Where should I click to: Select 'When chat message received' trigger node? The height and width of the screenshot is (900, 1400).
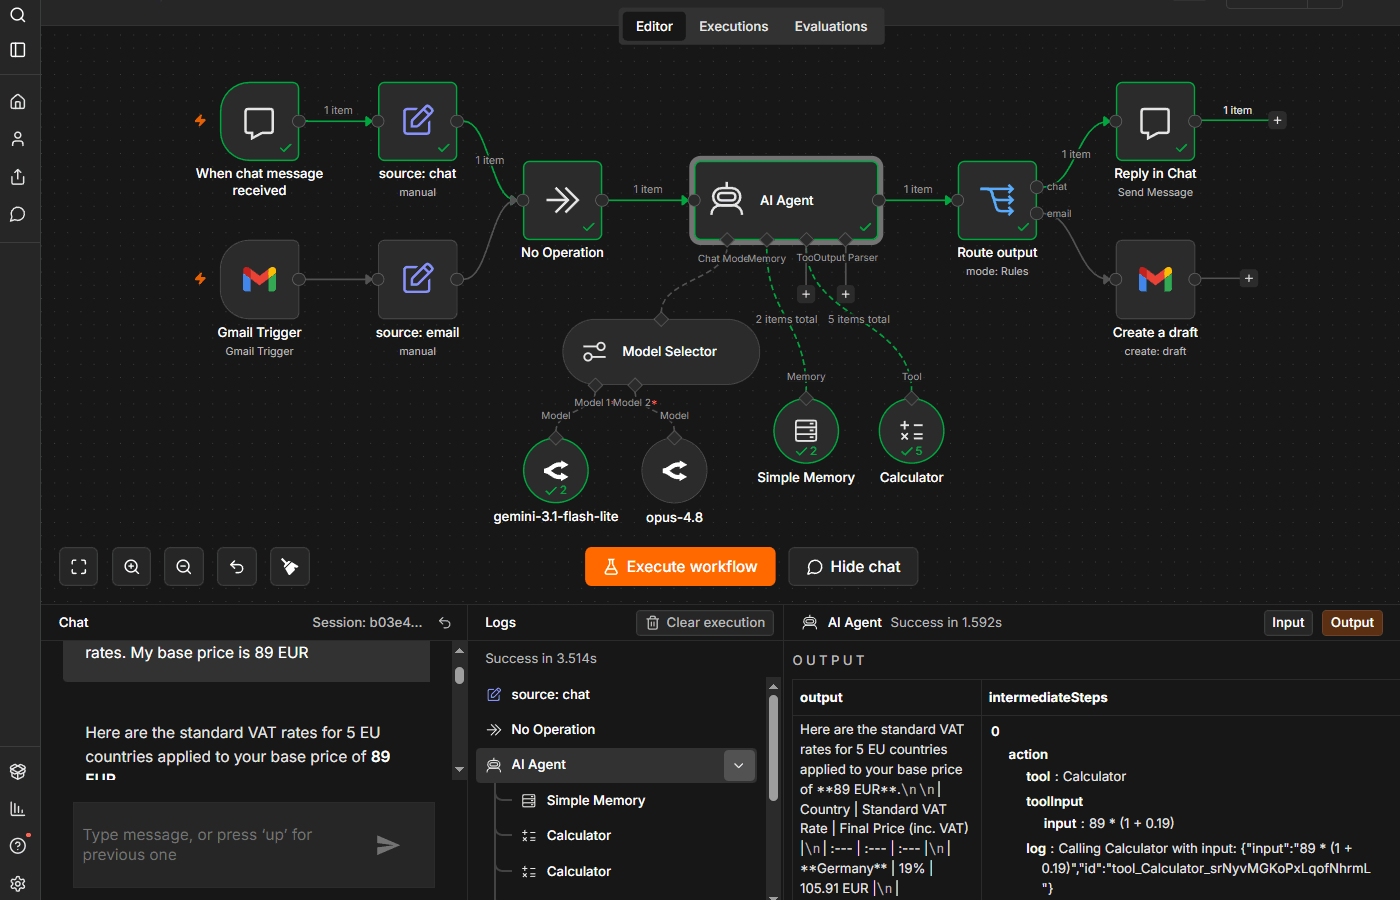click(259, 122)
